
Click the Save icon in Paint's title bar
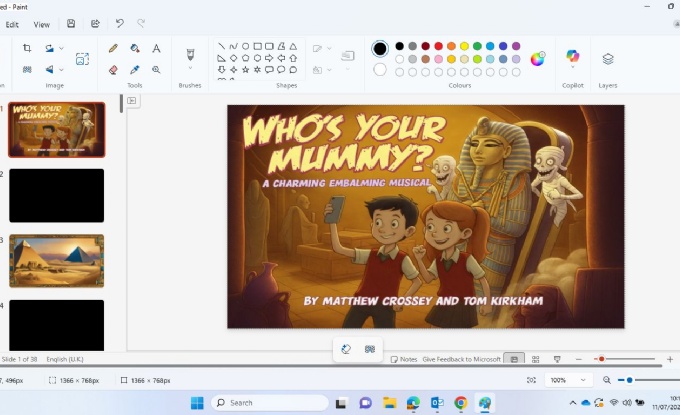71,24
